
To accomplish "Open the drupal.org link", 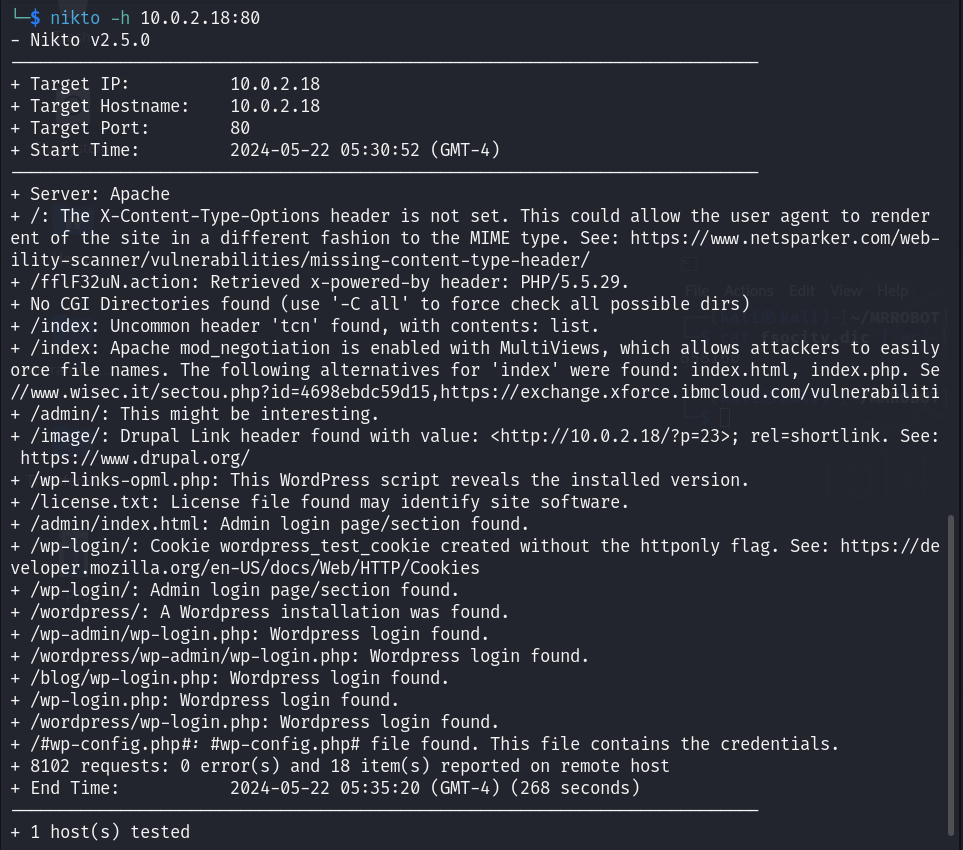I will coord(135,458).
